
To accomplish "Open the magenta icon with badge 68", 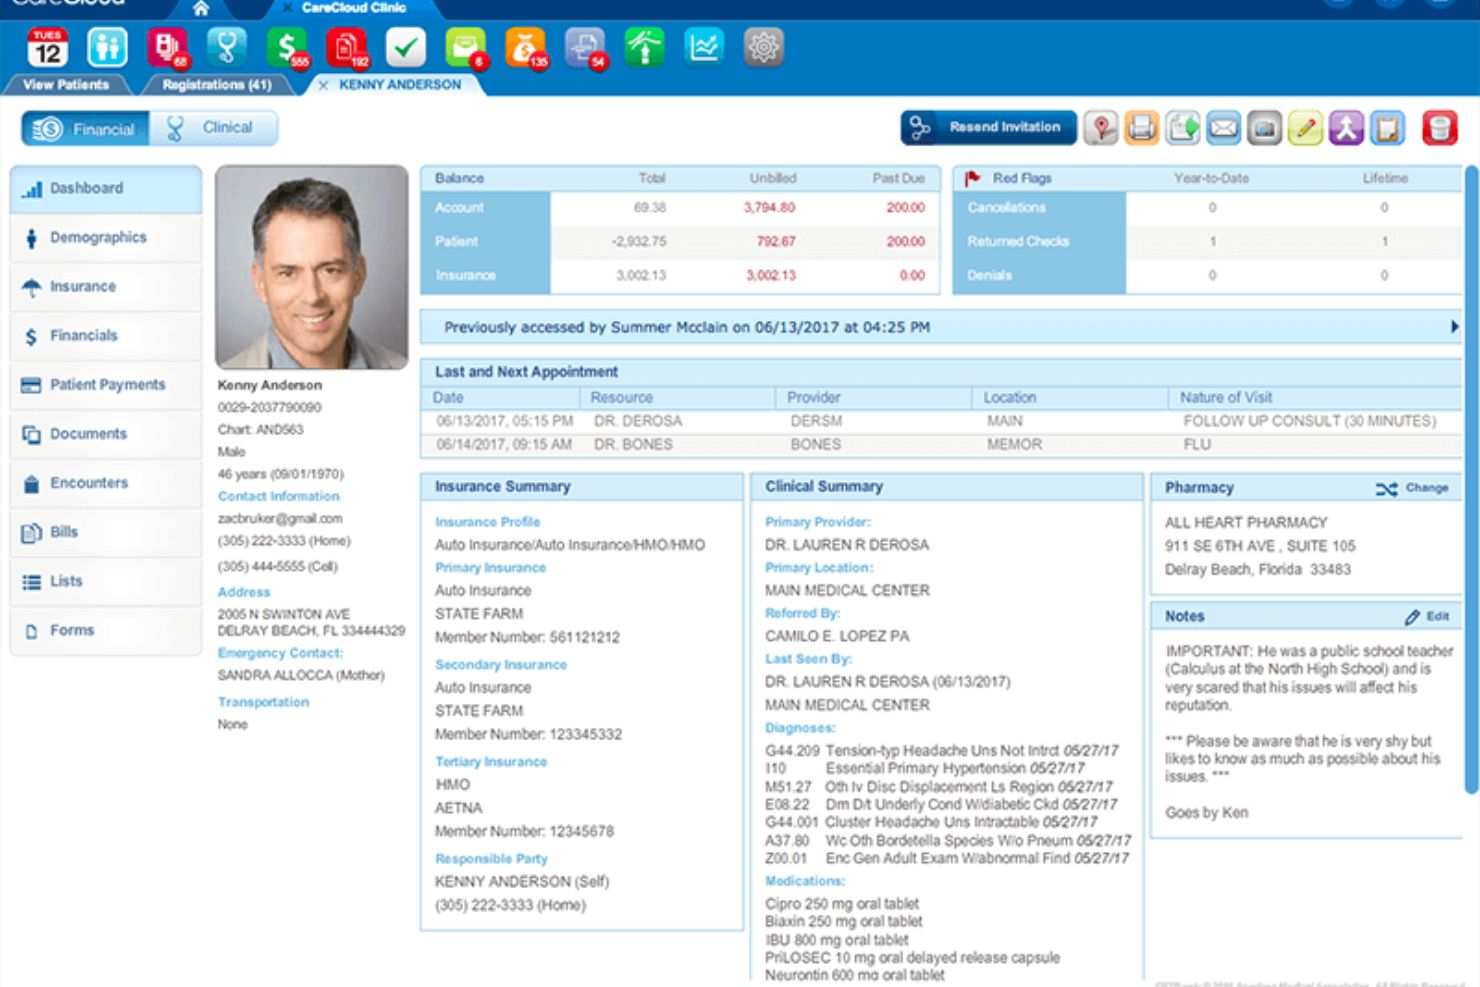I will 167,47.
